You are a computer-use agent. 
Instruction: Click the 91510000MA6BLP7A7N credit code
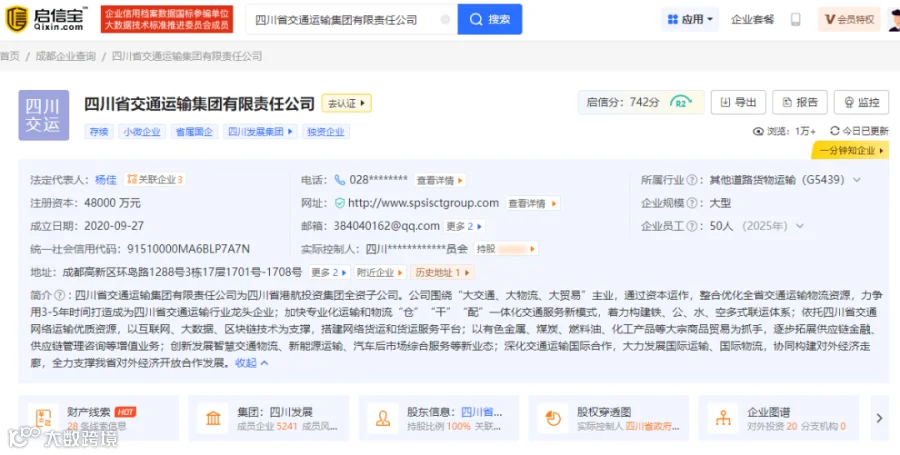coord(188,249)
